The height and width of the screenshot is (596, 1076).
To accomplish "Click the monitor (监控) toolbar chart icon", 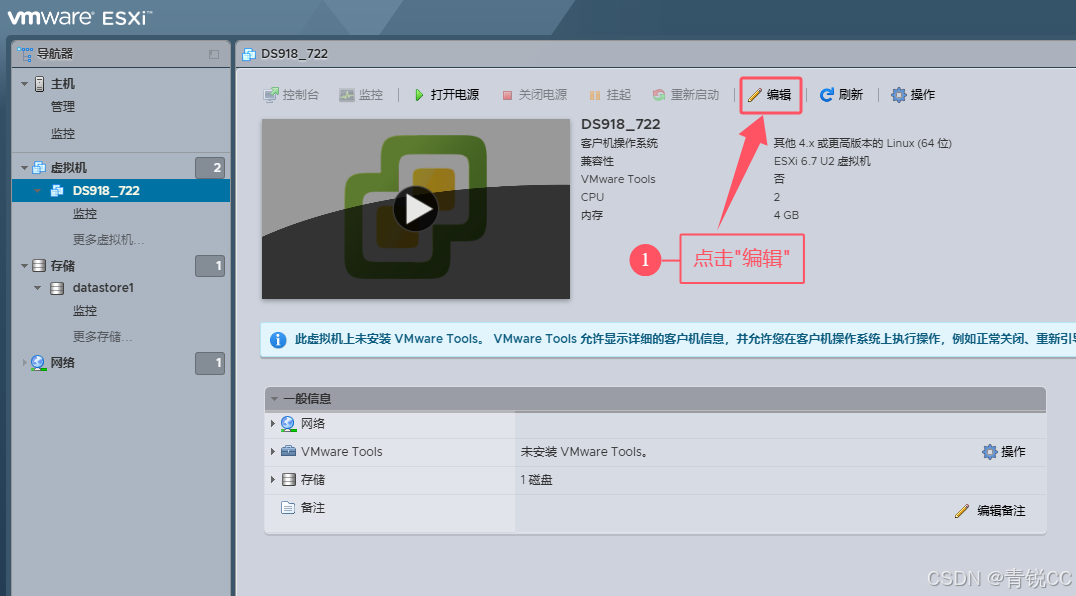I will click(347, 95).
